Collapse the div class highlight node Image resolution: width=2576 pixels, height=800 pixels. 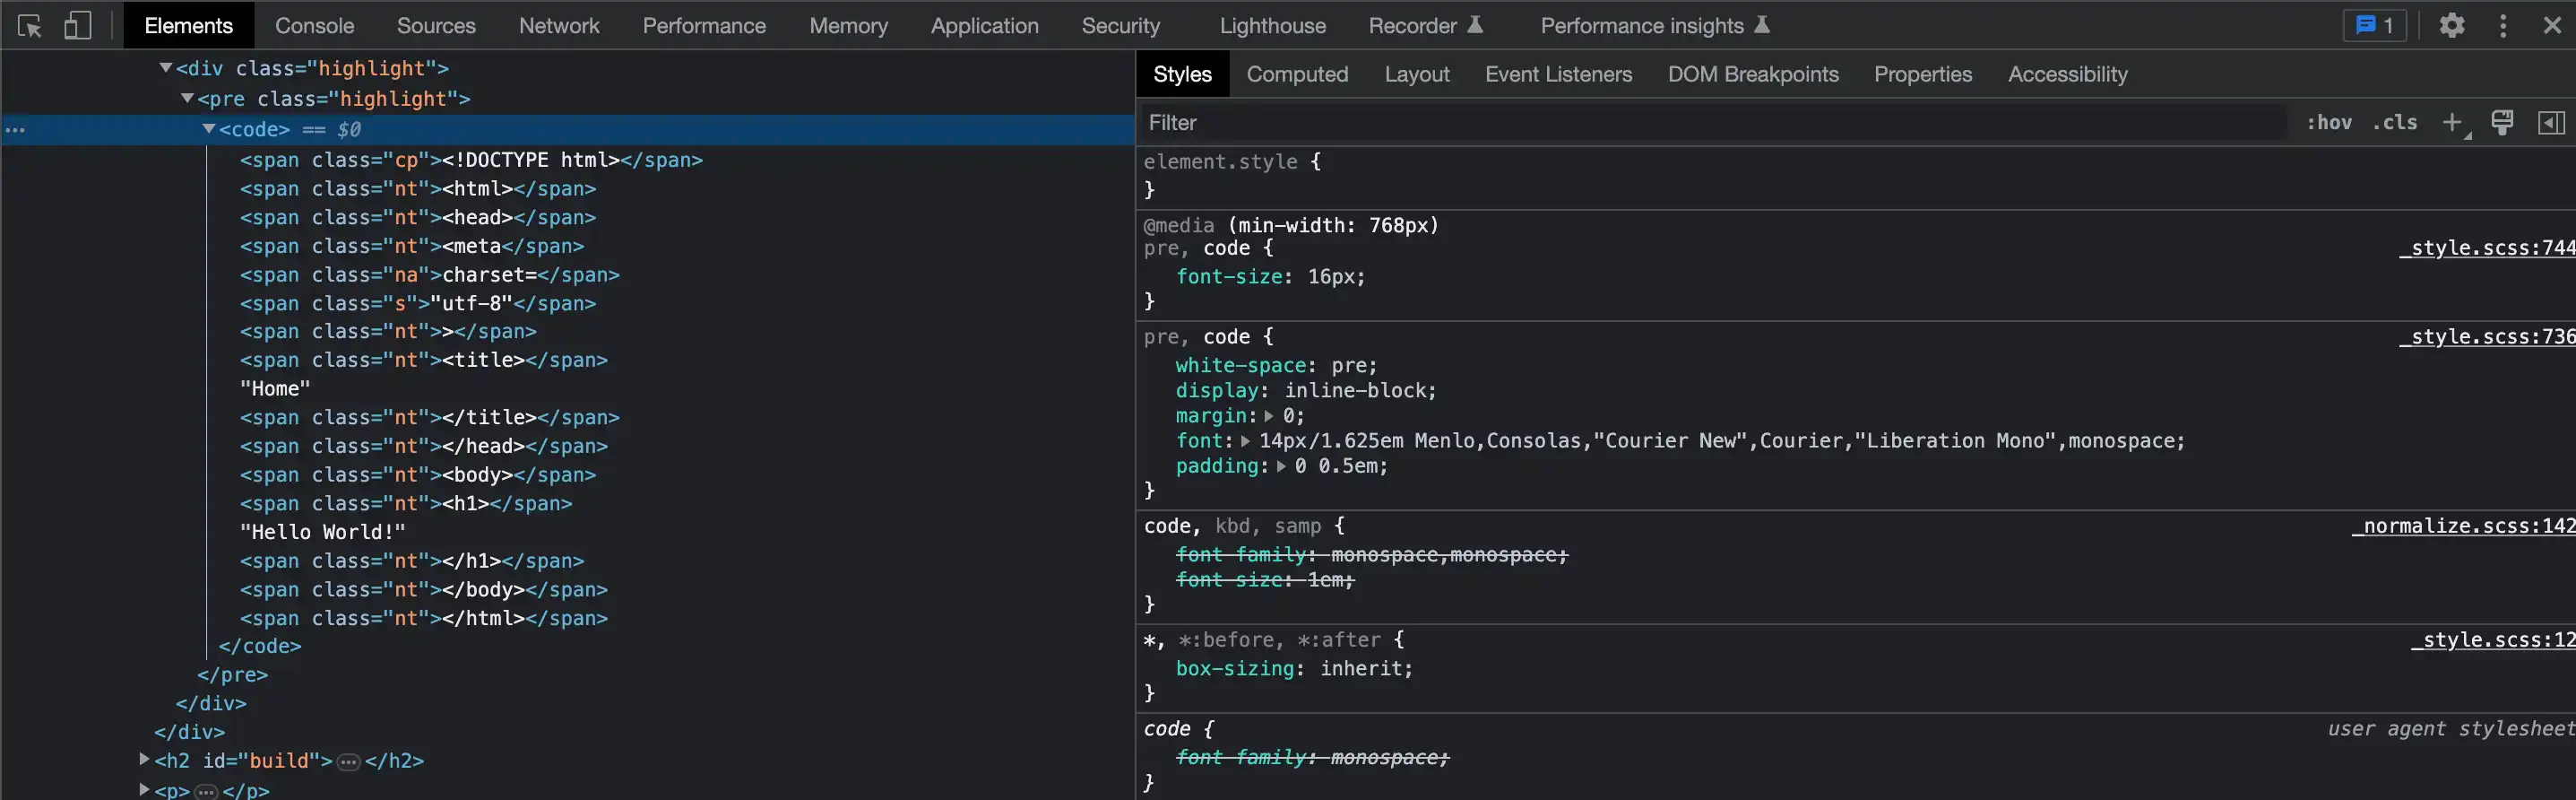tap(166, 68)
